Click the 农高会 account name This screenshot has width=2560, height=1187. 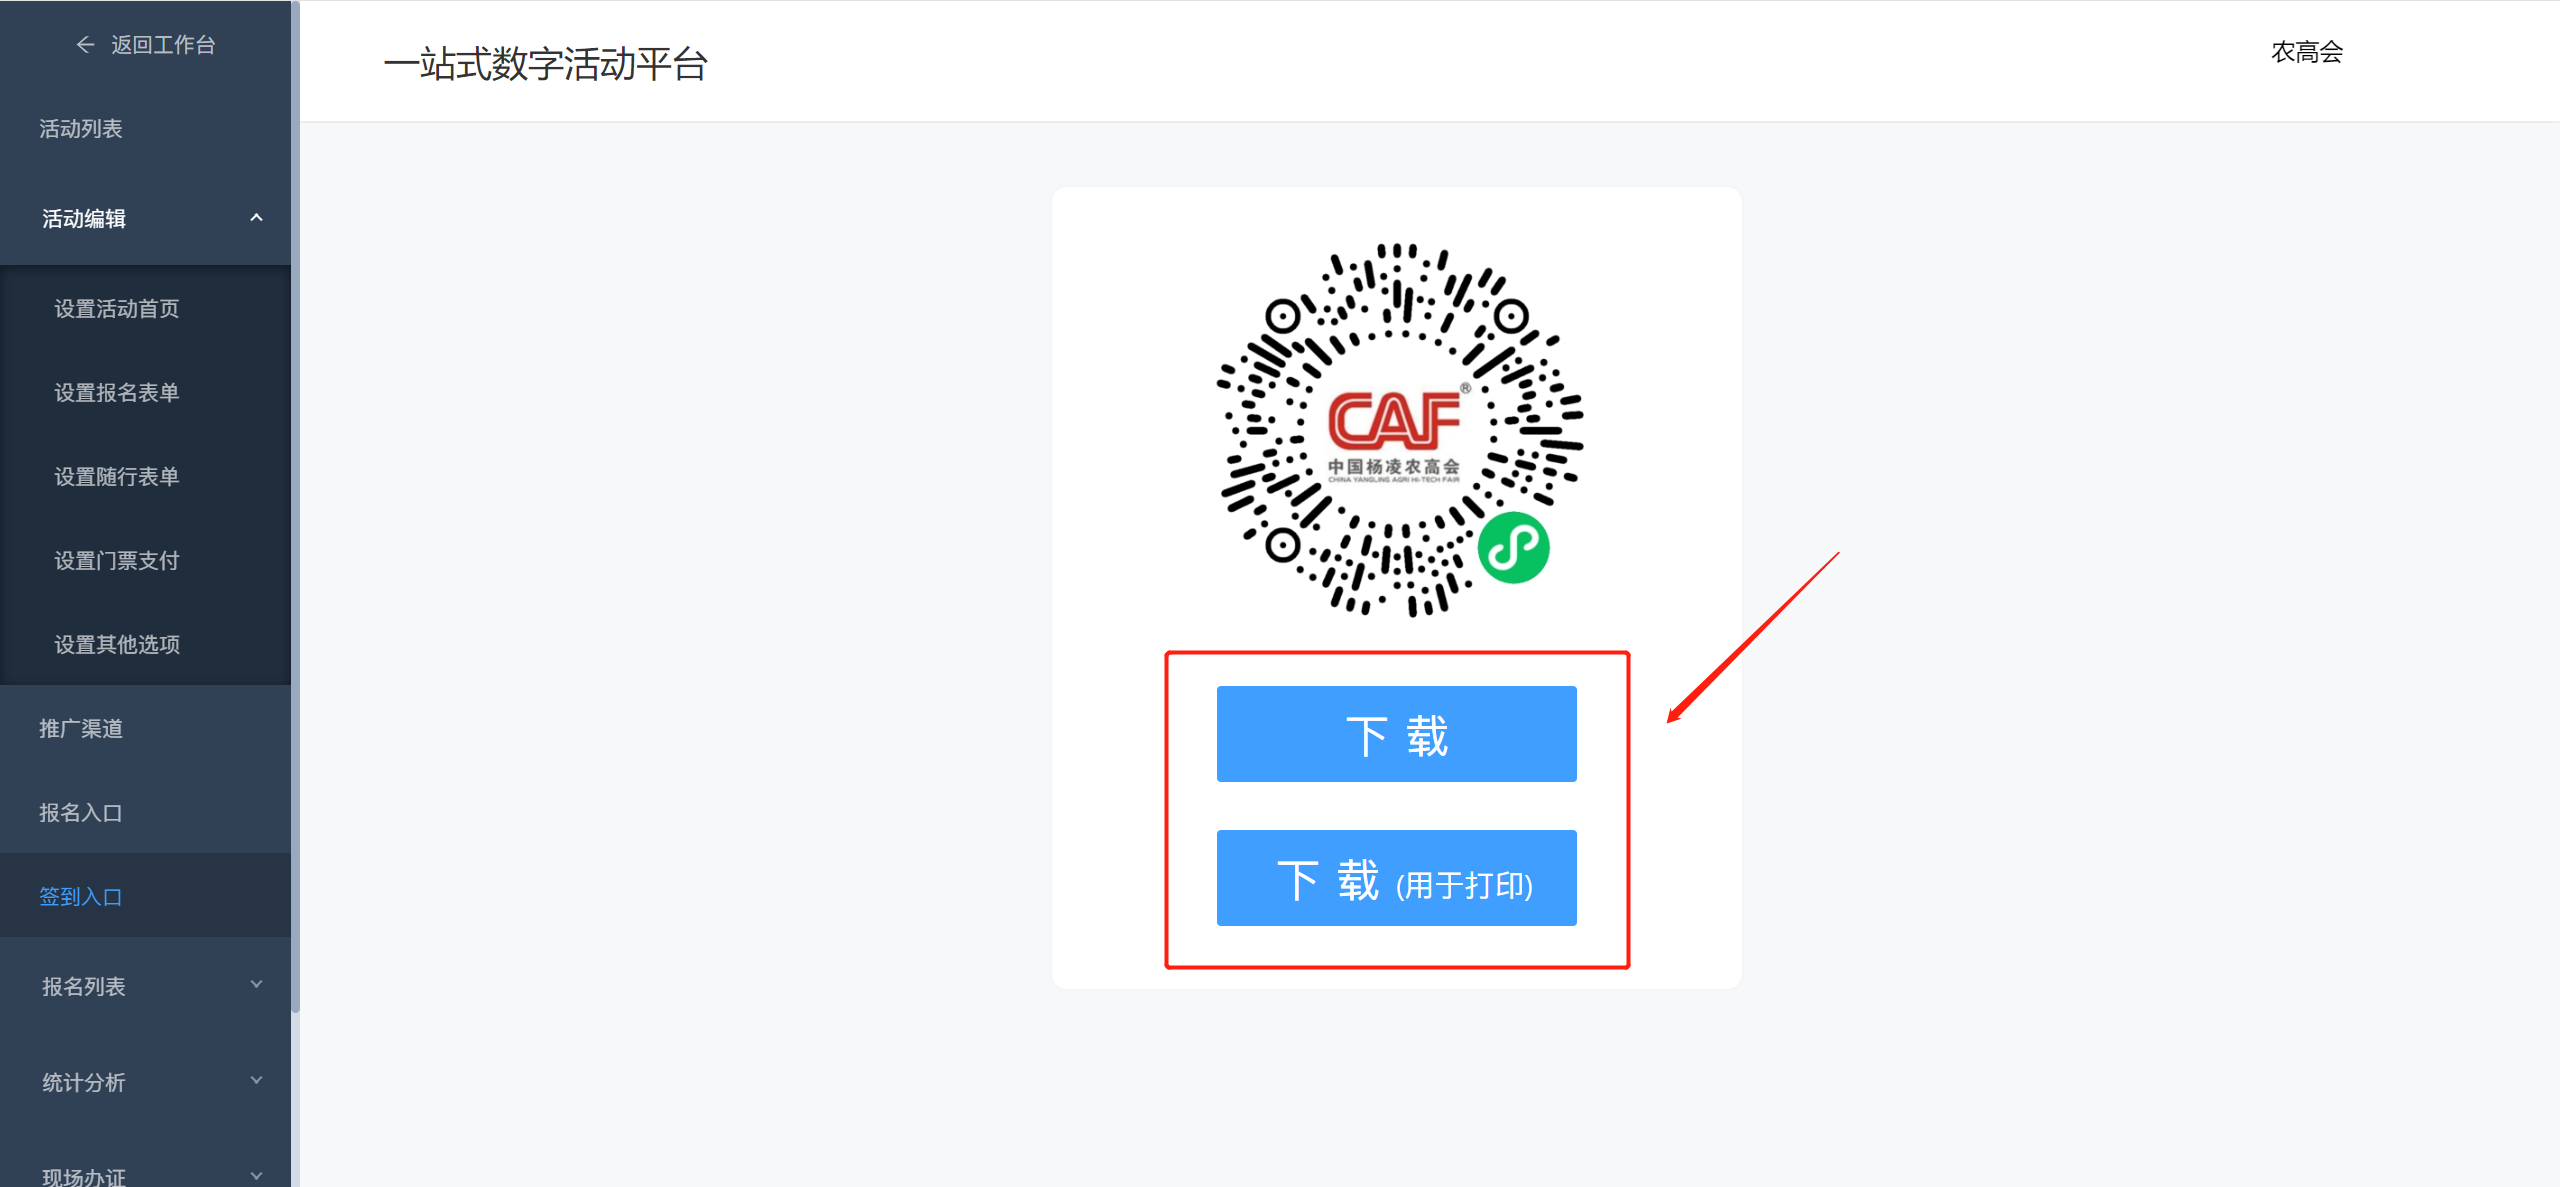pos(2306,52)
